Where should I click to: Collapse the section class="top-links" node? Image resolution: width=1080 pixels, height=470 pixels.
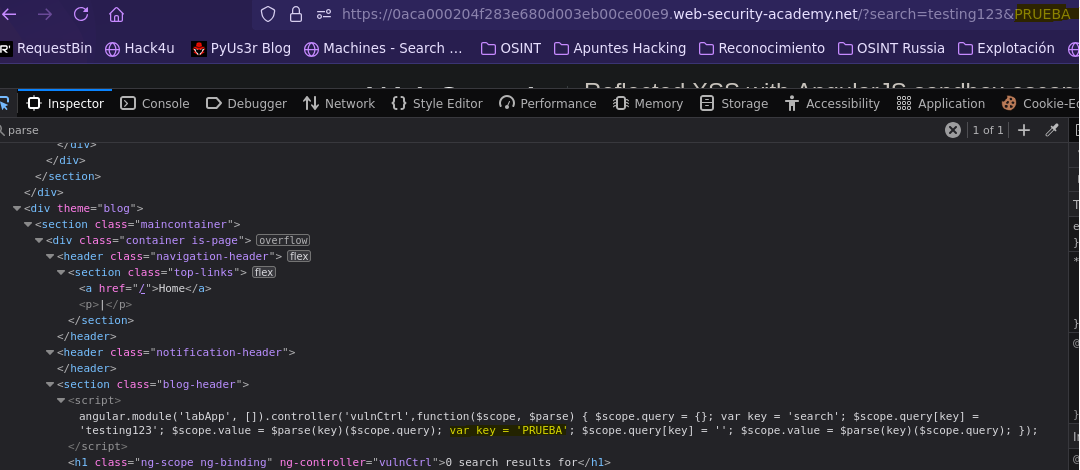pos(61,272)
